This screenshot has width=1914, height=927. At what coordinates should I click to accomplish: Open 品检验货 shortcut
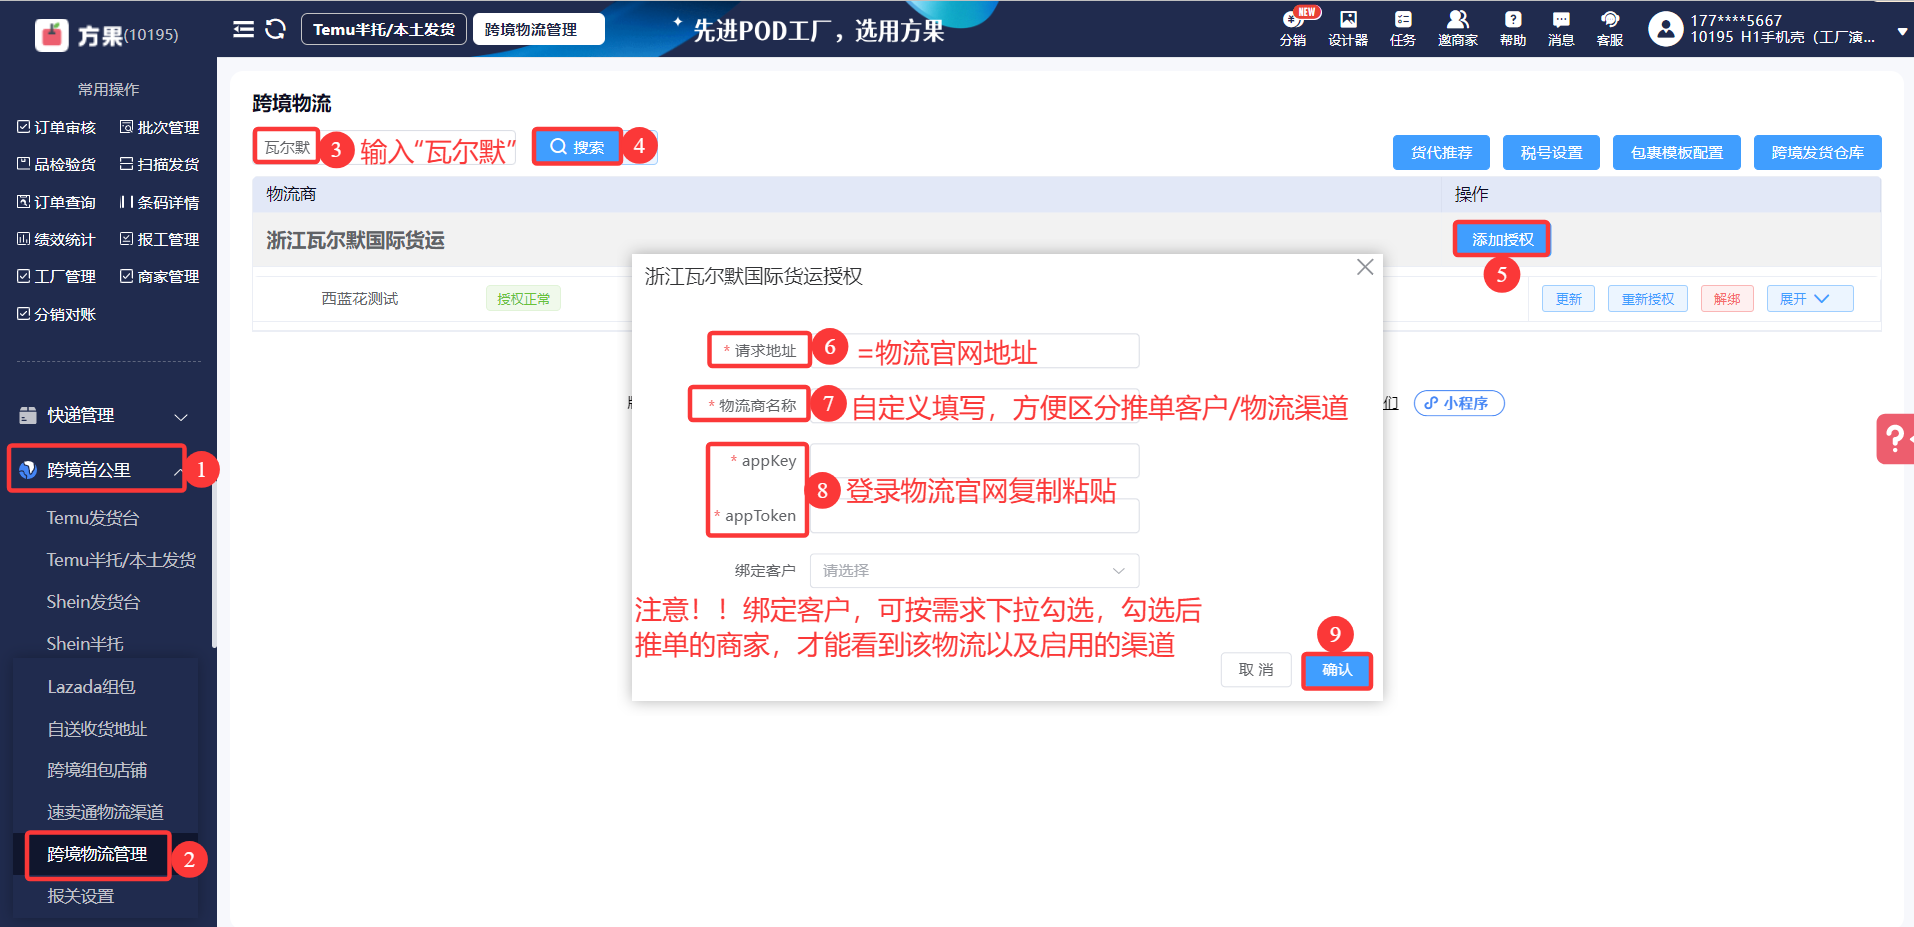click(57, 164)
